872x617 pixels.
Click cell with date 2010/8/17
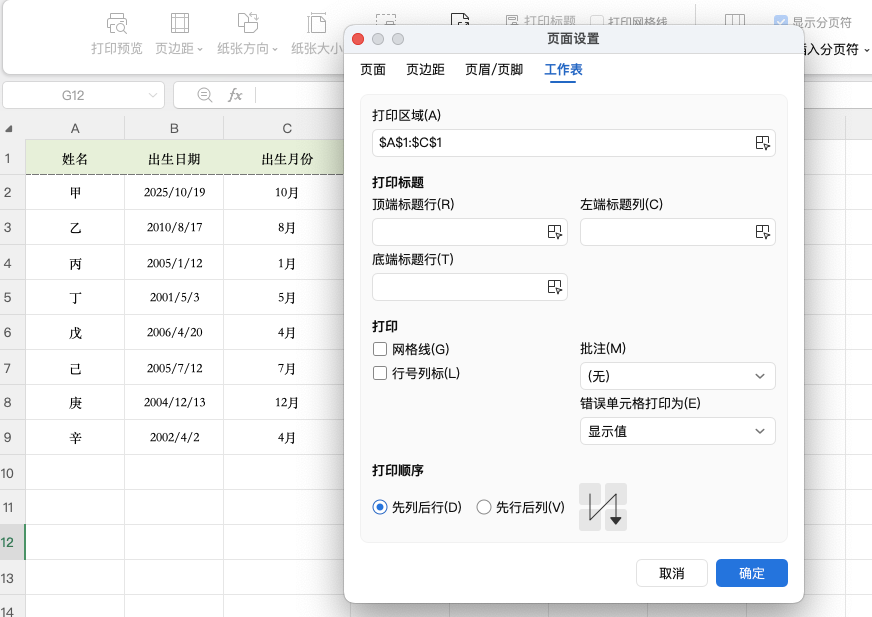[174, 228]
